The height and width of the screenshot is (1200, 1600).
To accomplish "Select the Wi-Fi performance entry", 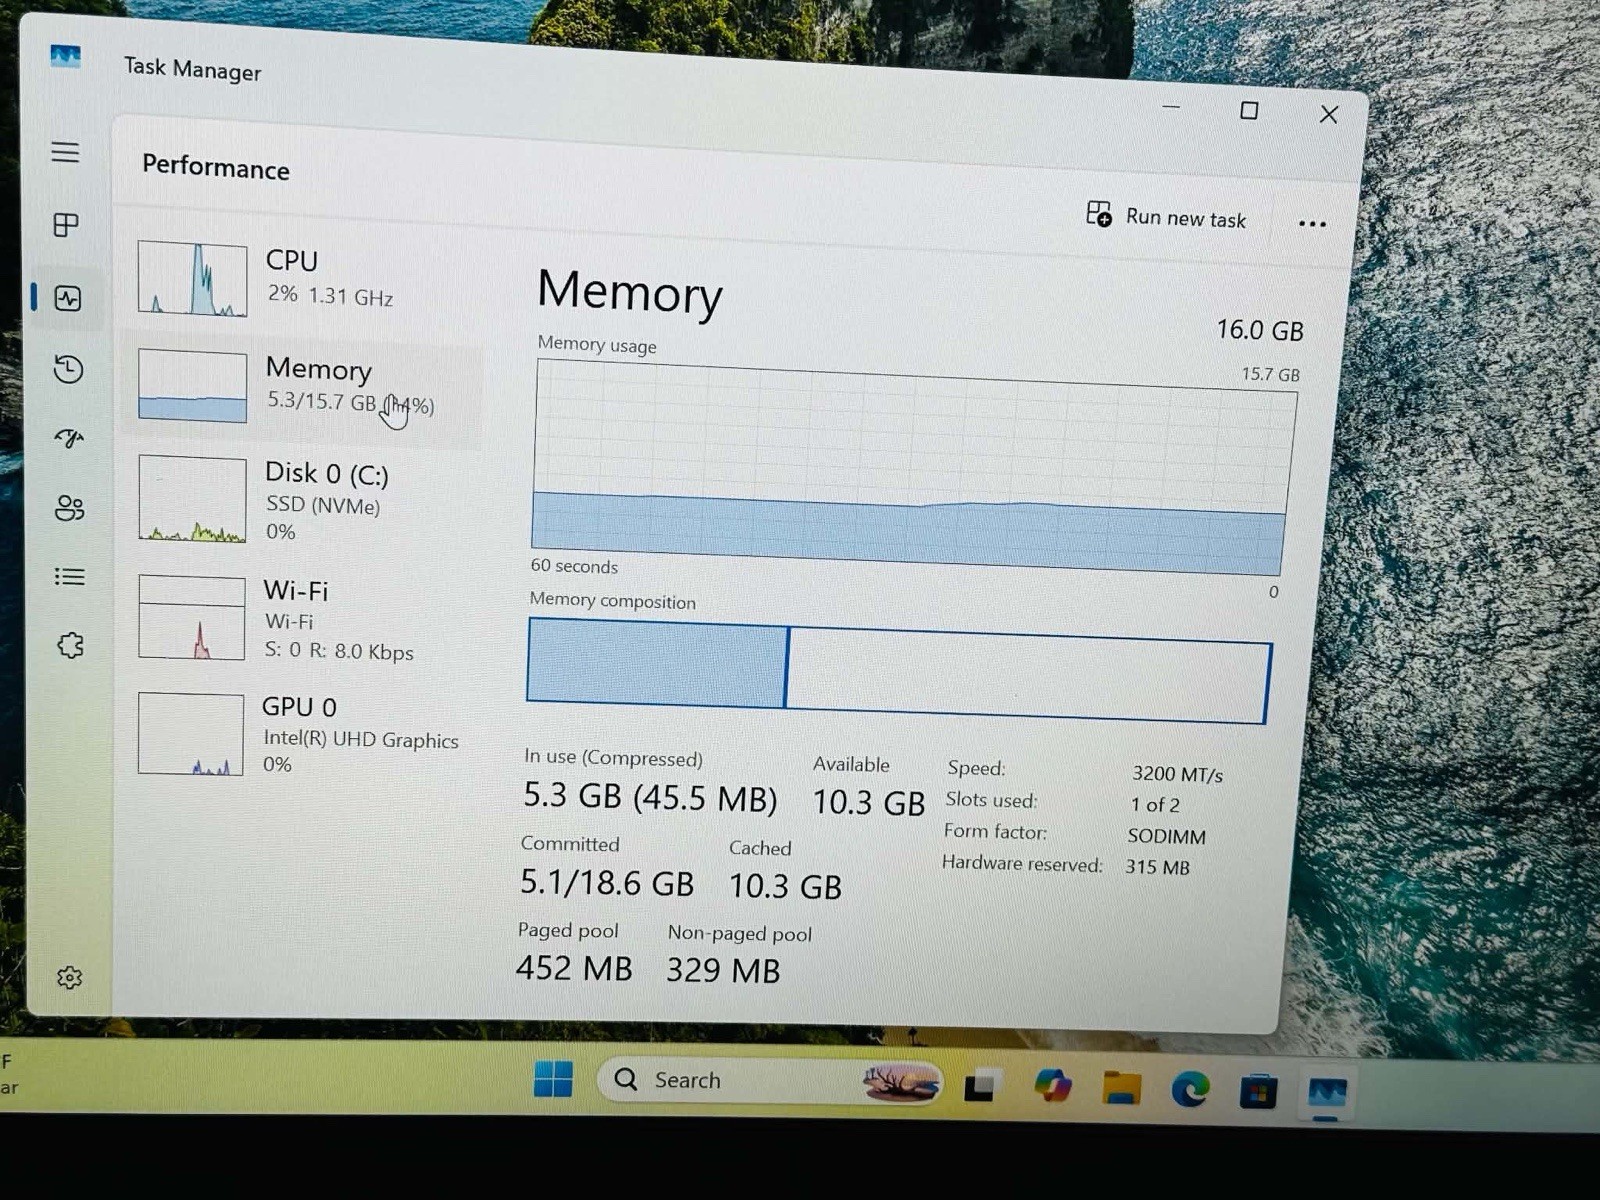I will coord(300,618).
